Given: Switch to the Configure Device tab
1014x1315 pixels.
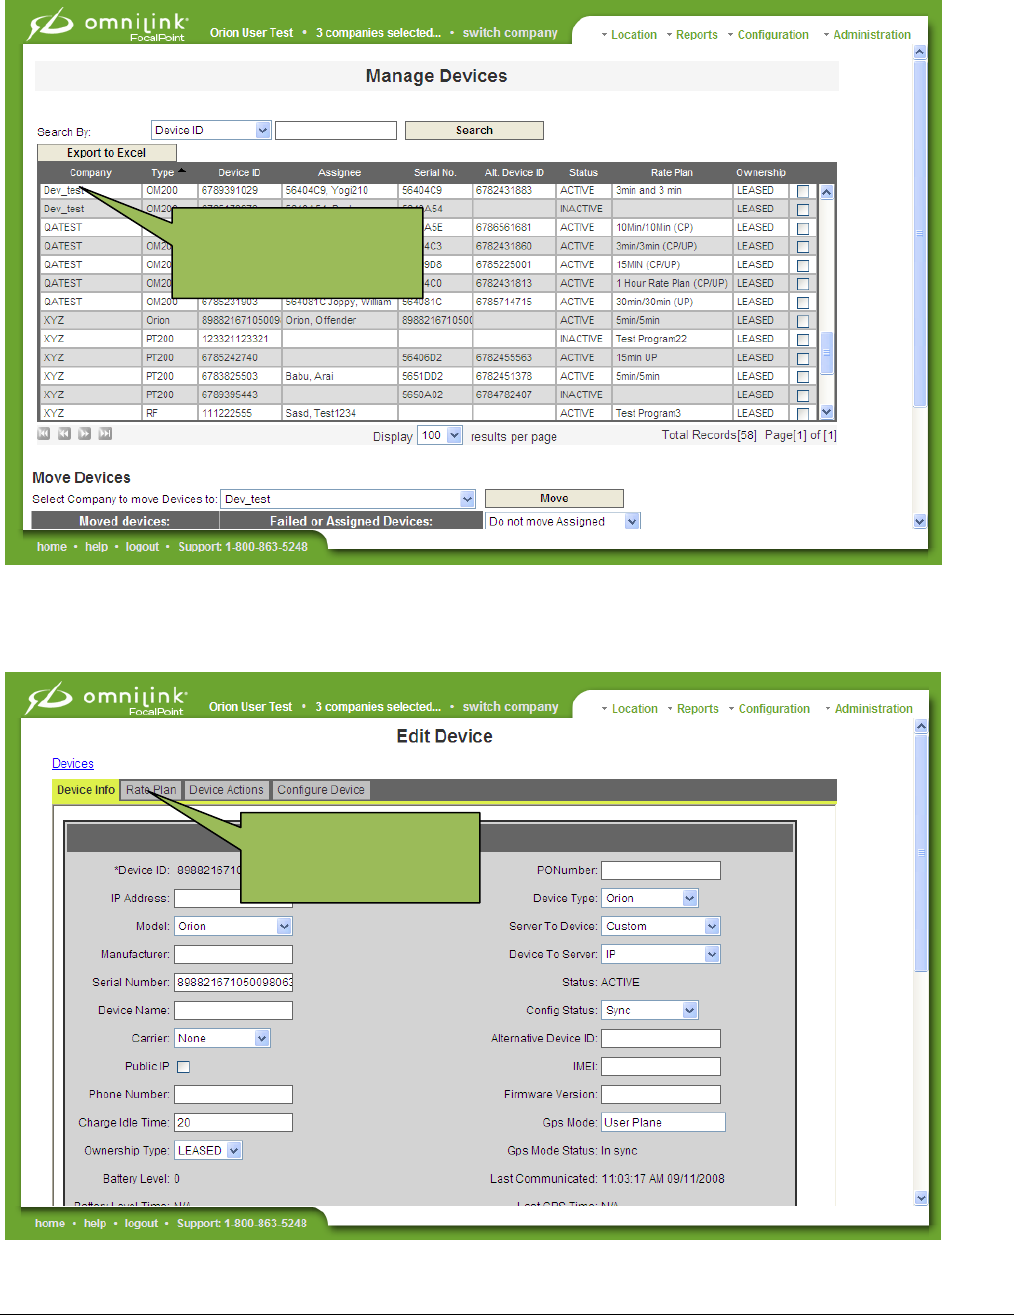Looking at the screenshot, I should tap(321, 790).
